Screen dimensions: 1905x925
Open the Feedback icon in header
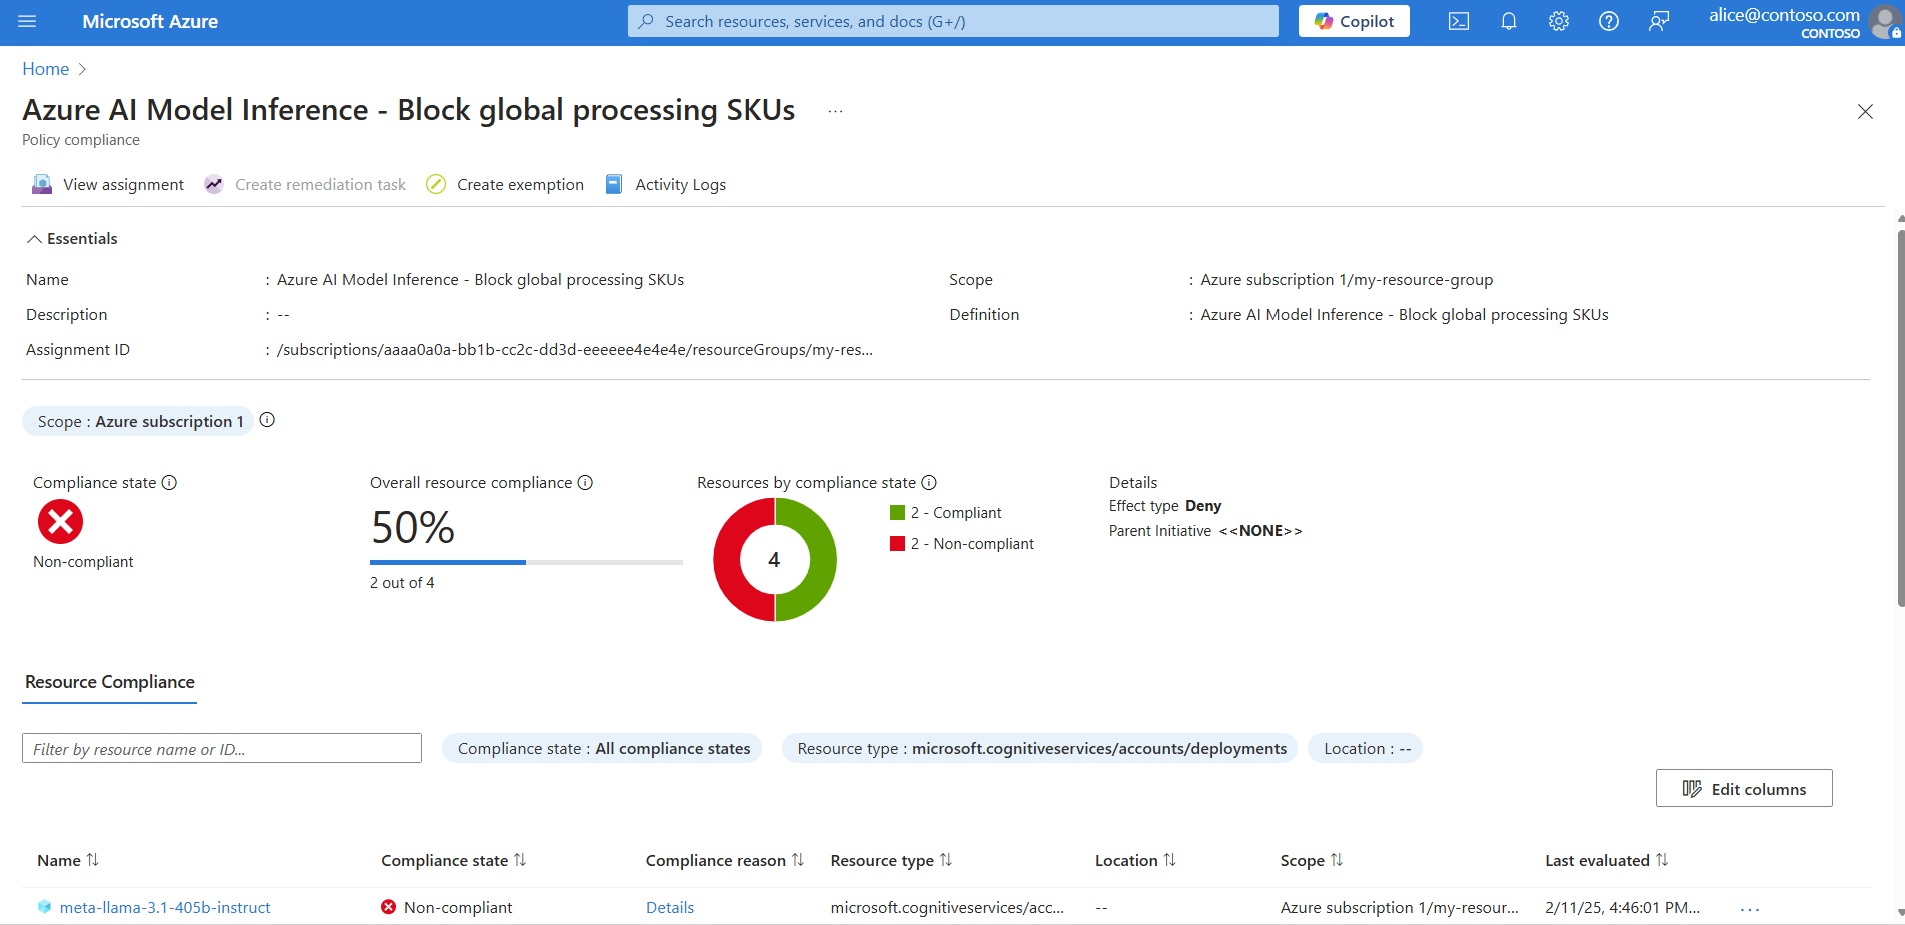point(1659,21)
